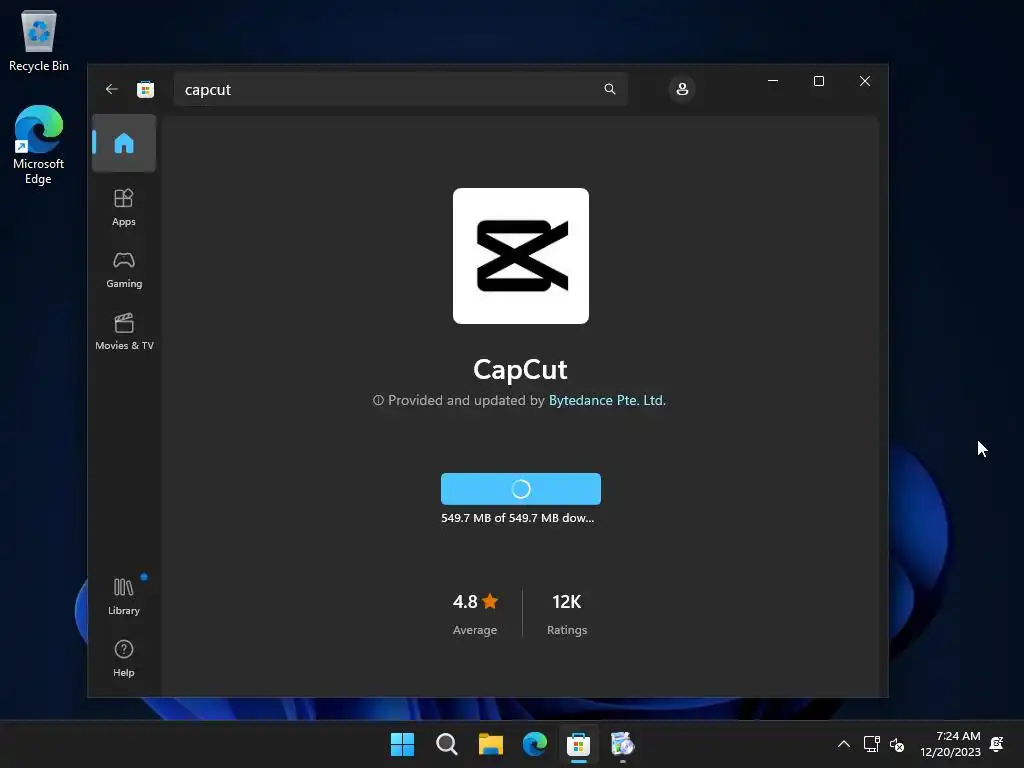Click the info icon beside 'Provided and updated by'
The height and width of the screenshot is (768, 1024).
click(378, 400)
